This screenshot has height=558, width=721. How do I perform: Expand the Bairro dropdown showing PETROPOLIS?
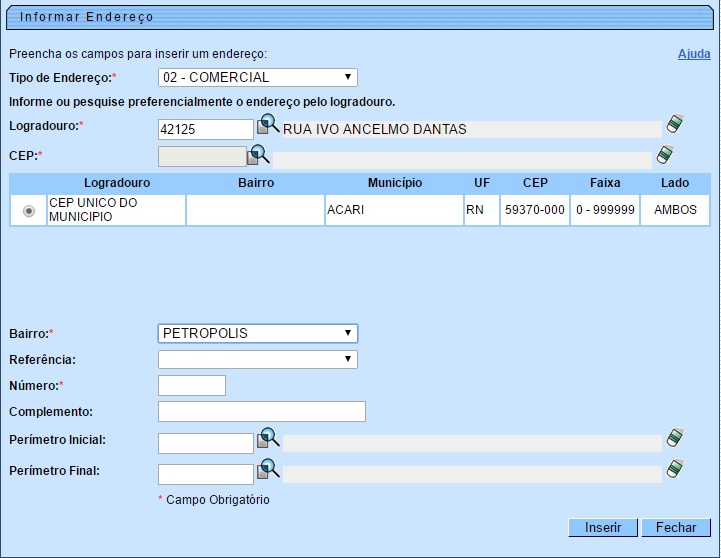coord(257,333)
